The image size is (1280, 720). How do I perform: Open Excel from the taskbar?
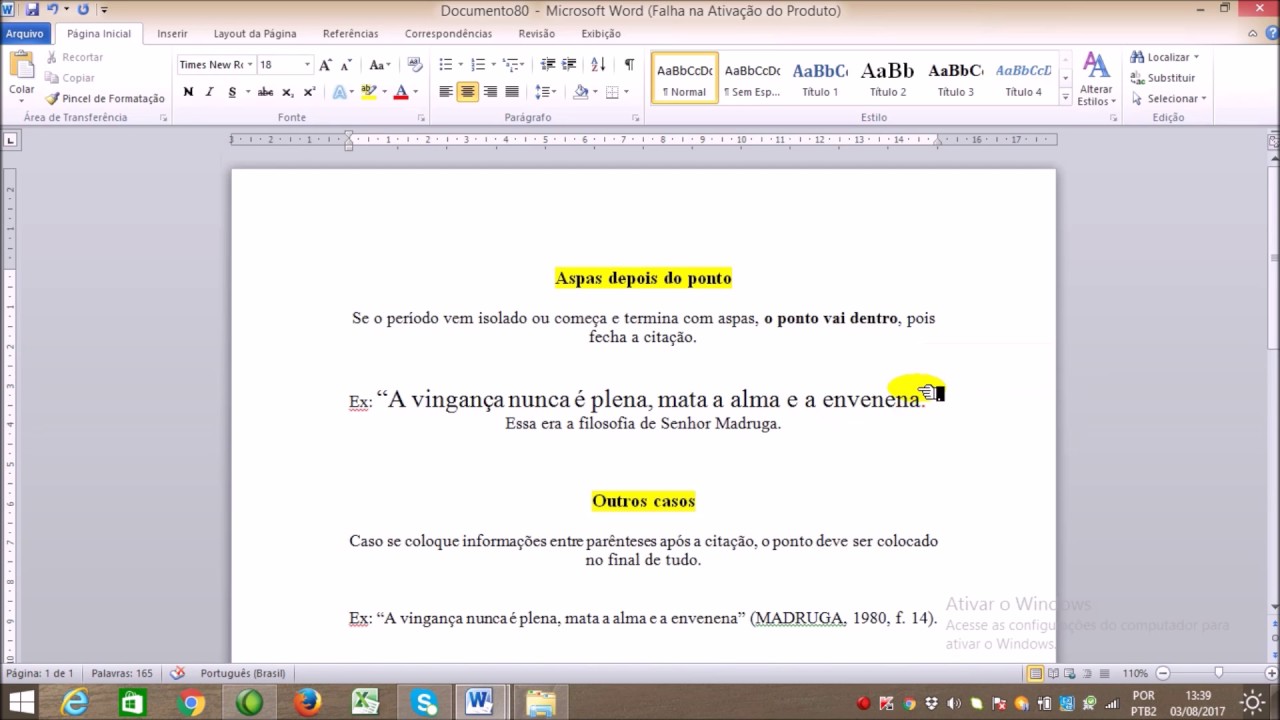pyautogui.click(x=367, y=703)
